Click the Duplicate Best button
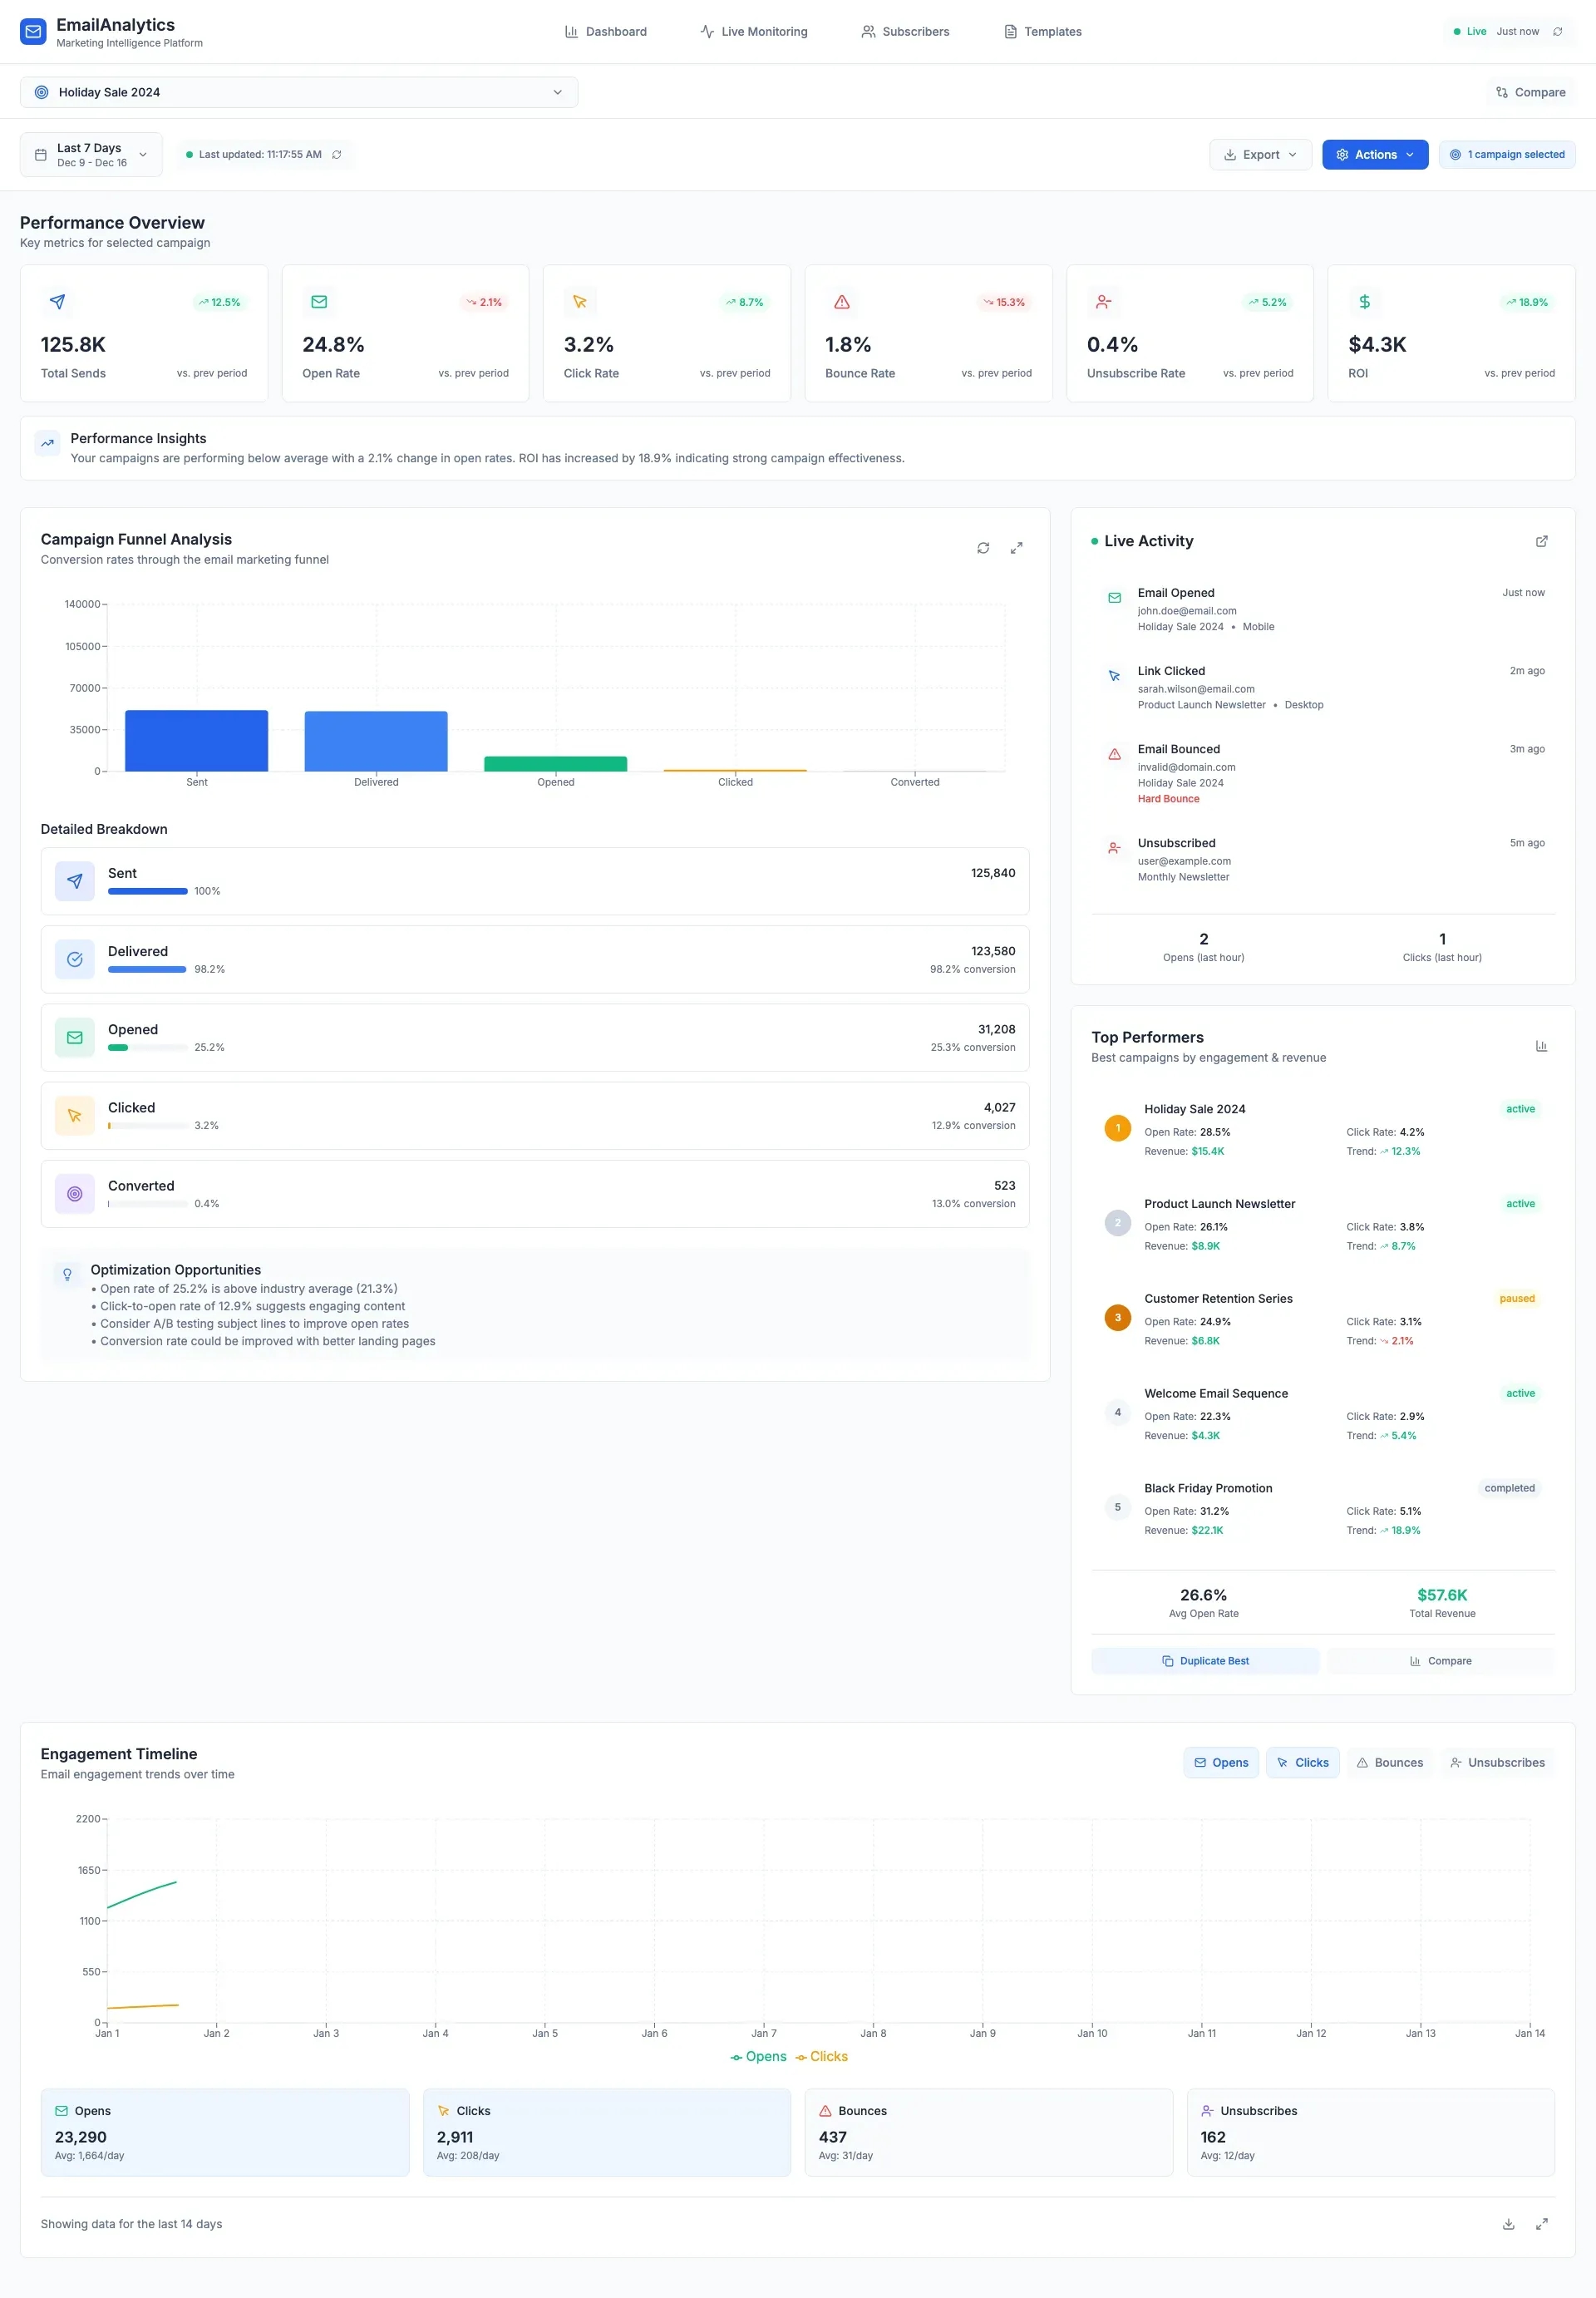The image size is (1596, 2298). pyautogui.click(x=1205, y=1660)
